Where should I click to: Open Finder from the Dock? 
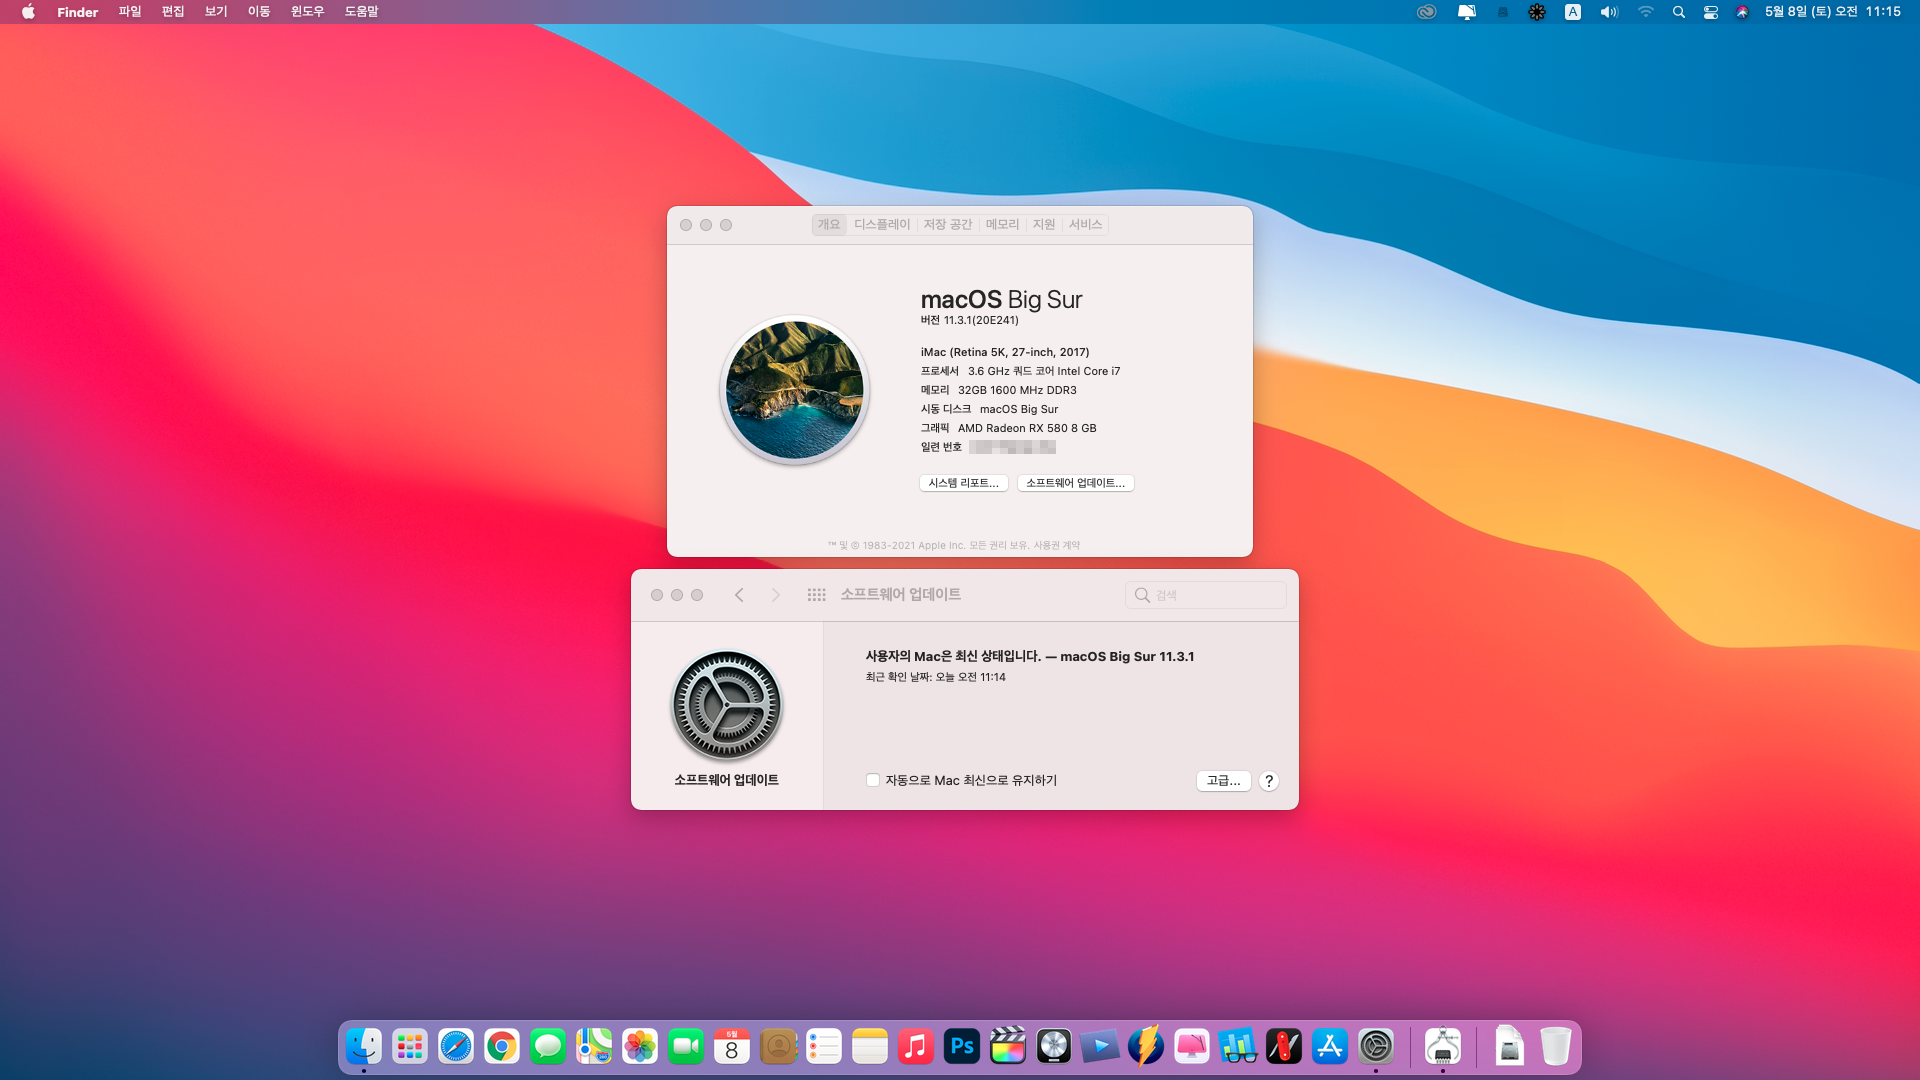coord(364,1047)
